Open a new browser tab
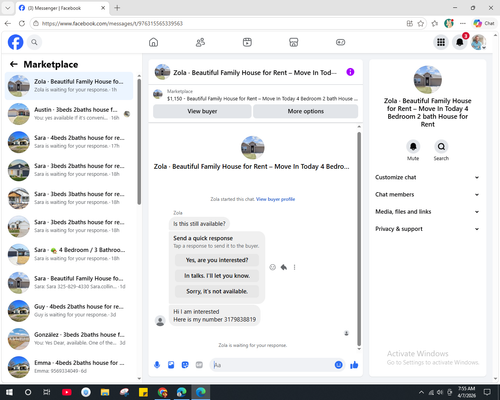 [117, 8]
